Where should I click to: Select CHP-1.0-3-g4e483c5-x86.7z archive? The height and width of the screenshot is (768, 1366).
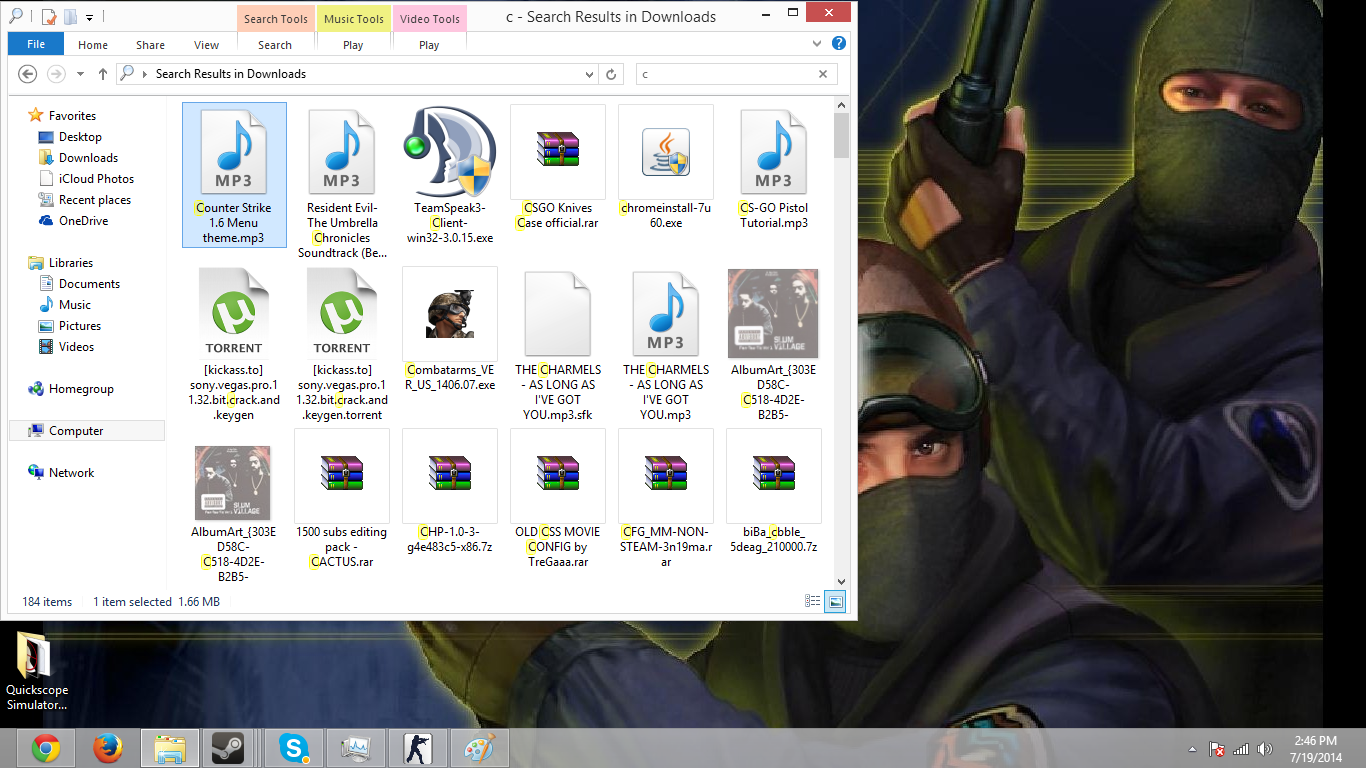[450, 491]
